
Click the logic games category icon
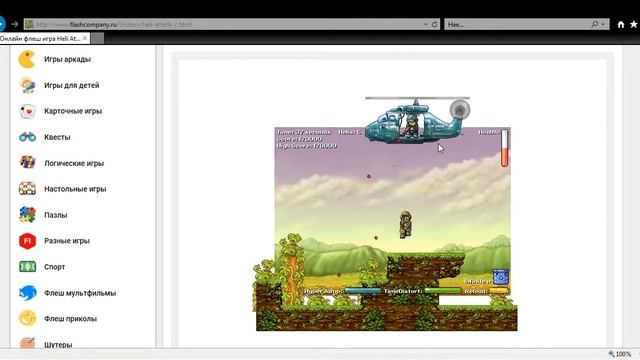click(27, 163)
